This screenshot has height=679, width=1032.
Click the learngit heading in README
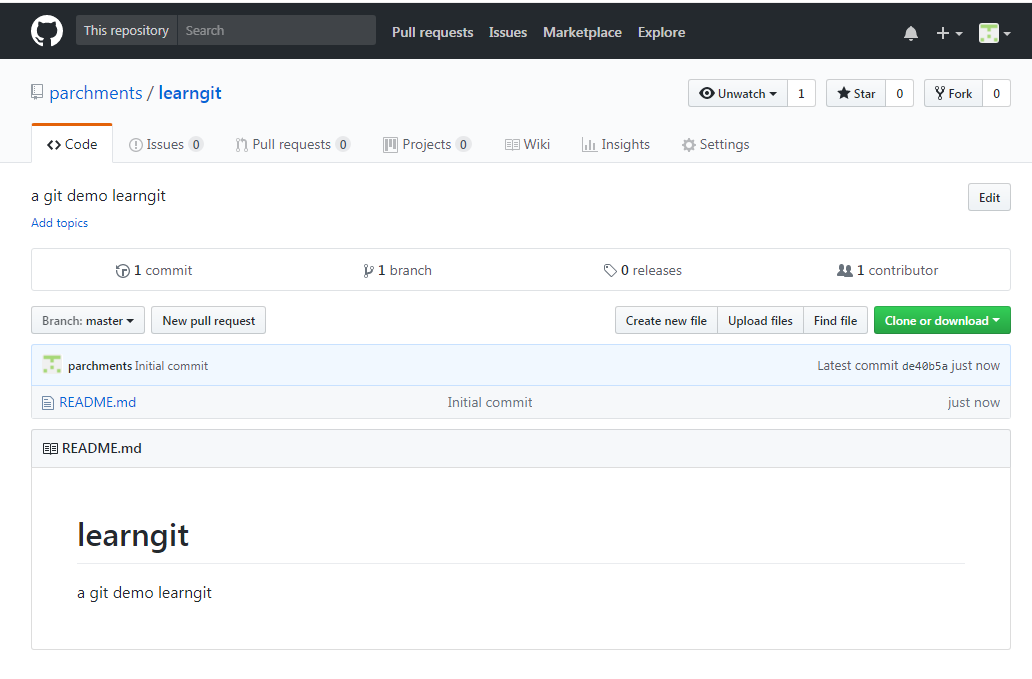click(x=133, y=535)
